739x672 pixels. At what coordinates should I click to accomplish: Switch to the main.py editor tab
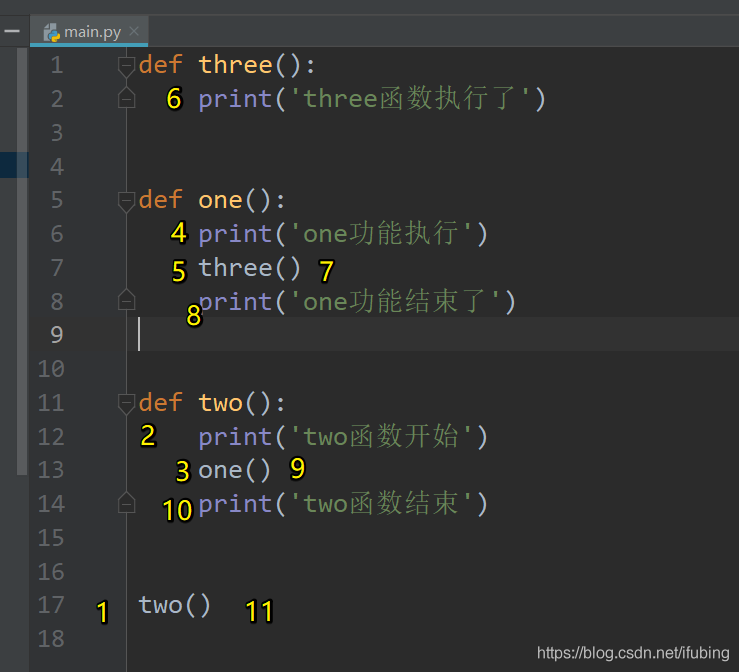click(x=89, y=32)
